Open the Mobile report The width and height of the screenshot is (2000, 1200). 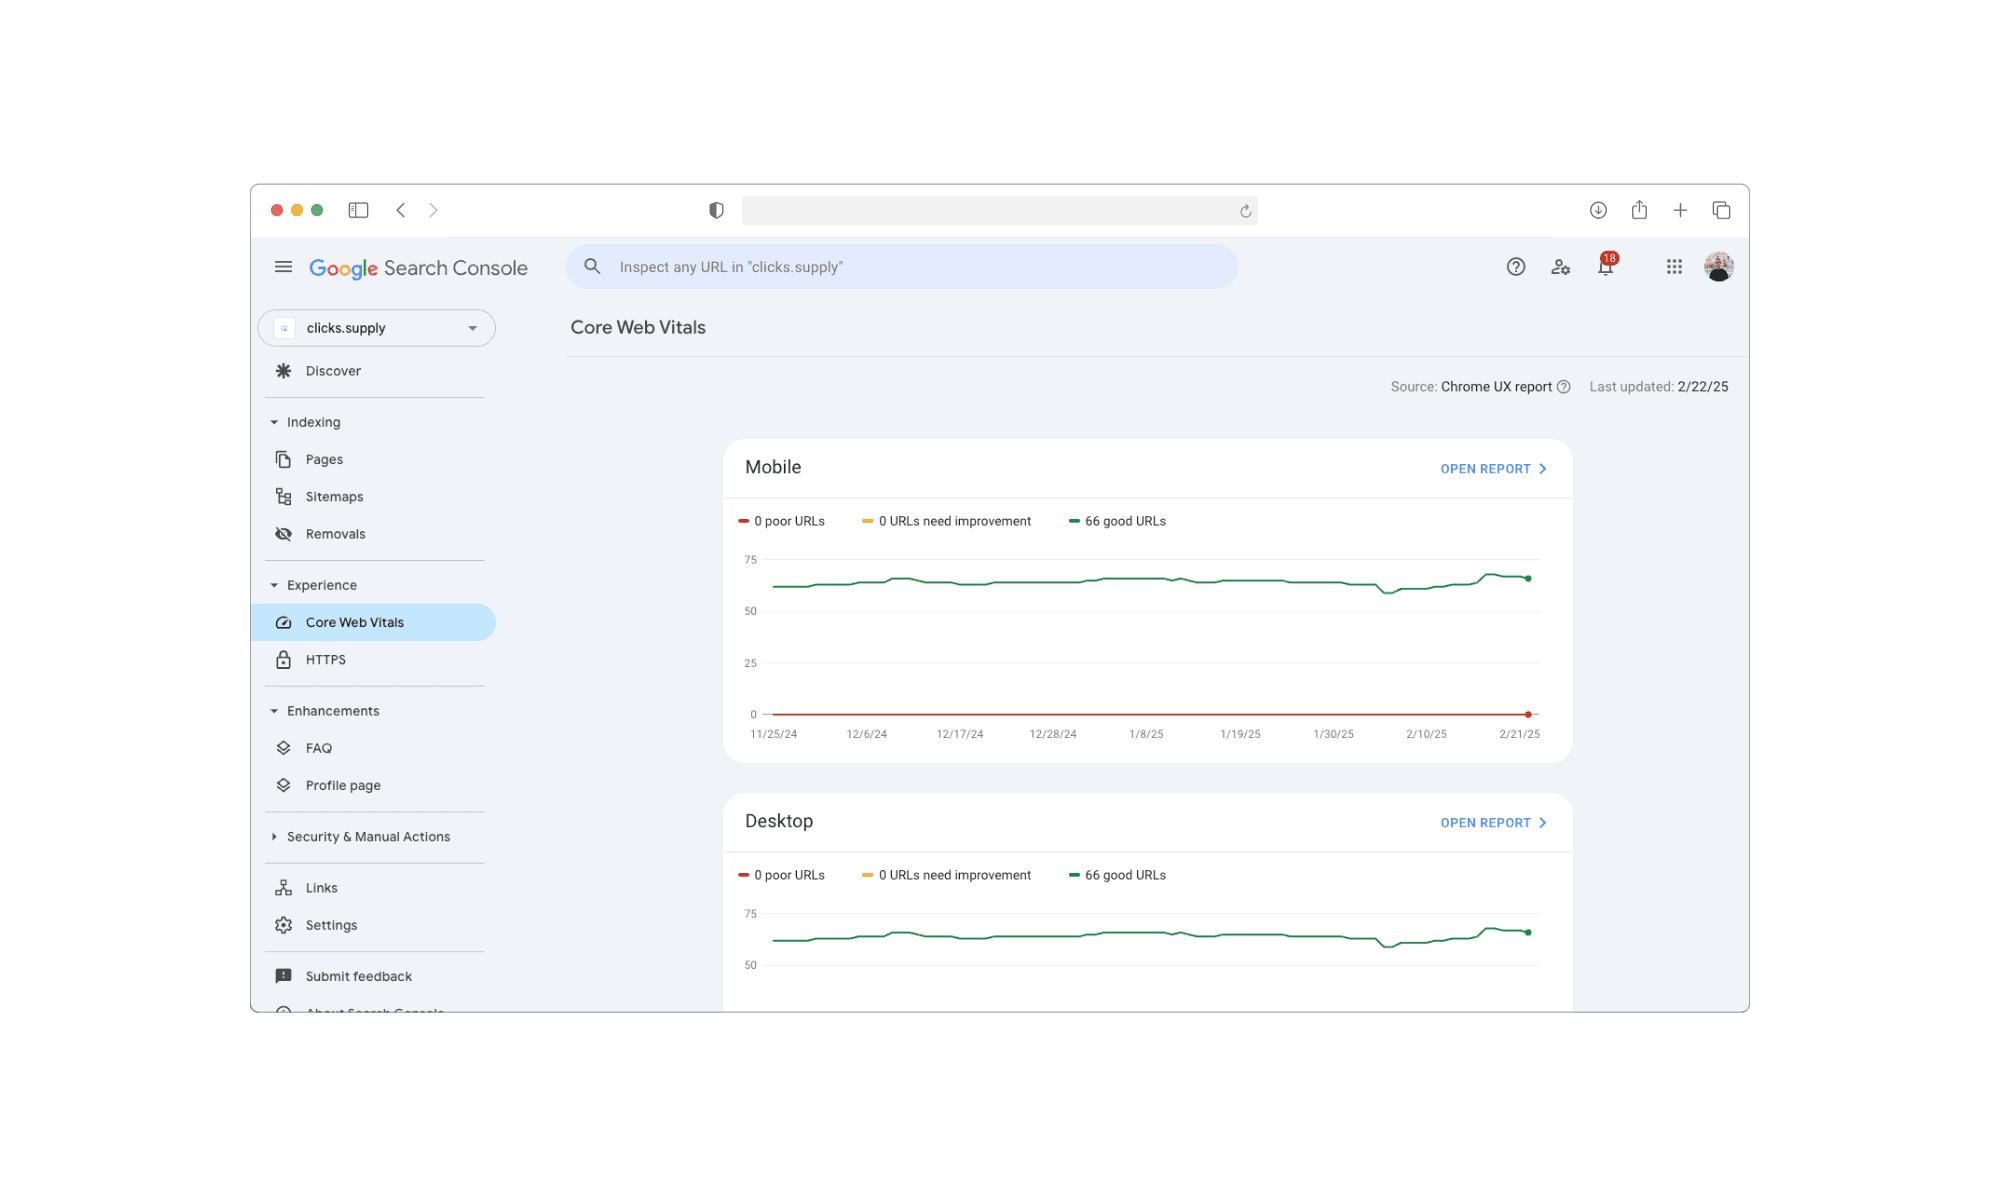click(1493, 469)
